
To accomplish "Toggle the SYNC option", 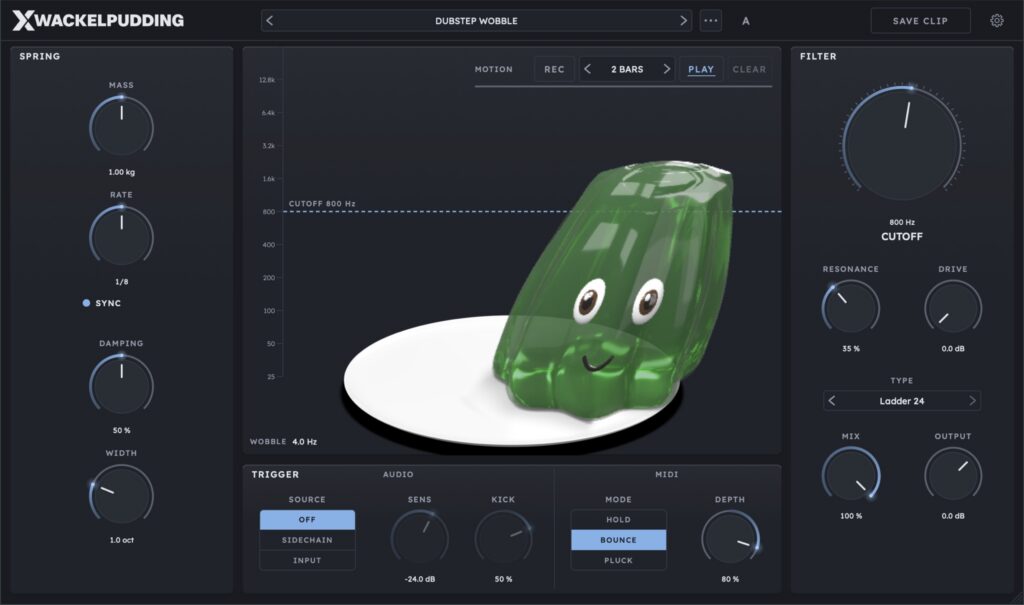I will pos(102,303).
